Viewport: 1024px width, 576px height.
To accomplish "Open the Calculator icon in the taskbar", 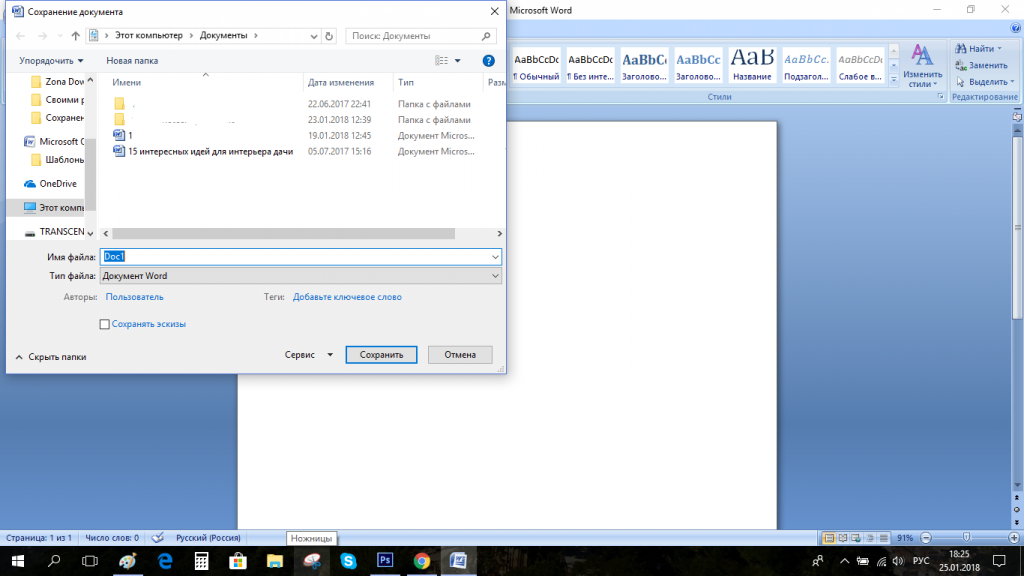I will [x=201, y=561].
